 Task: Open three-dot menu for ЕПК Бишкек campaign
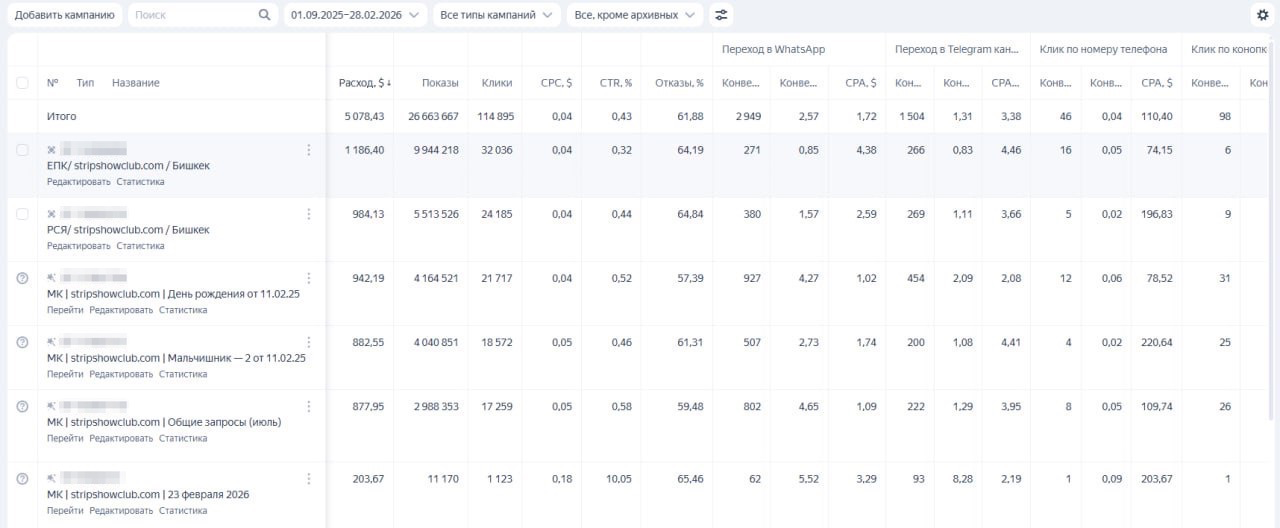point(308,150)
